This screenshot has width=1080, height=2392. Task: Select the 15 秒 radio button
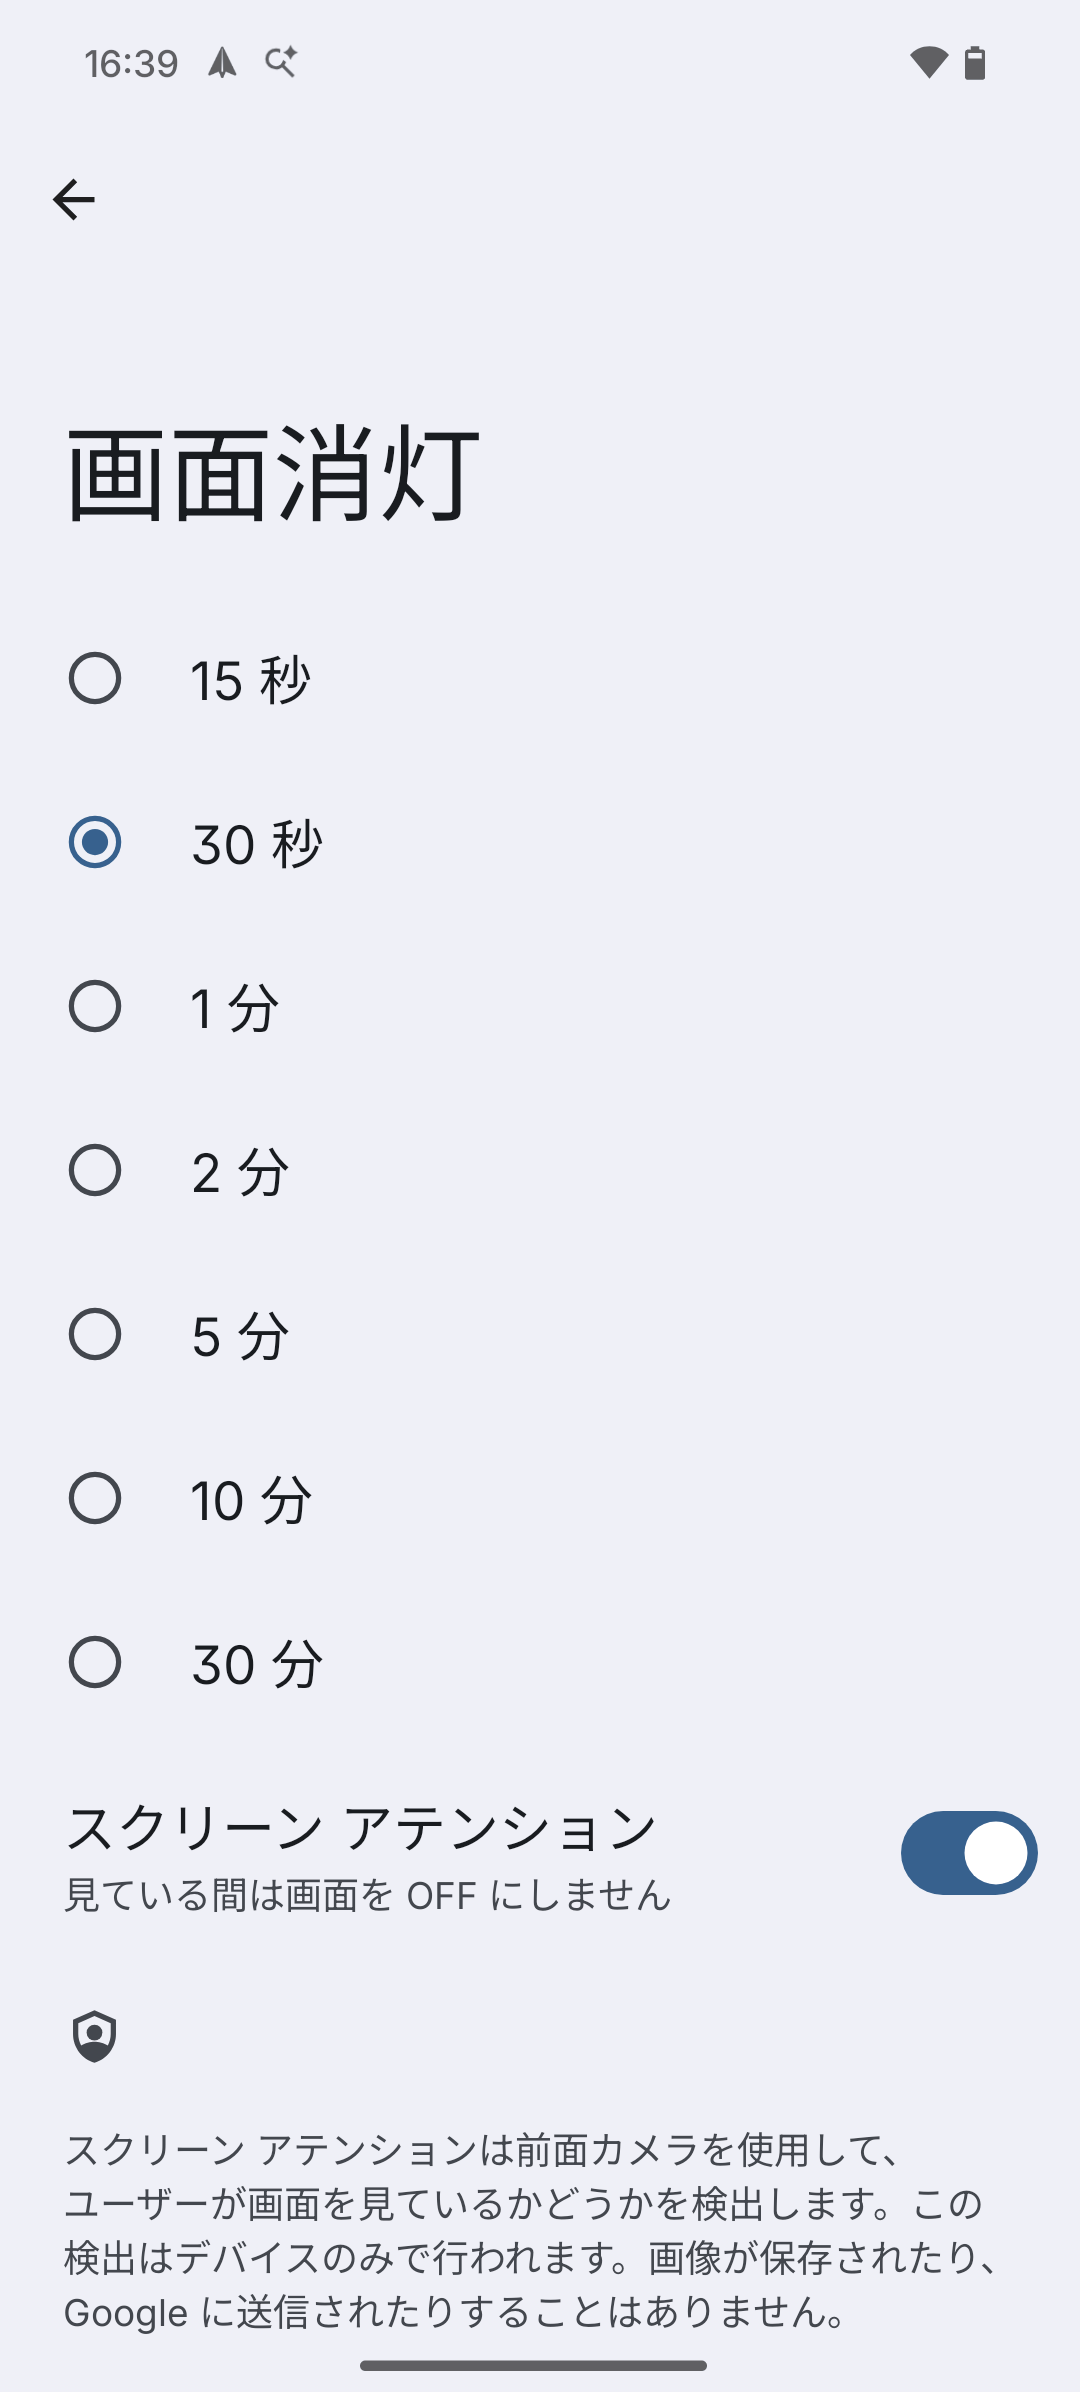tap(95, 679)
